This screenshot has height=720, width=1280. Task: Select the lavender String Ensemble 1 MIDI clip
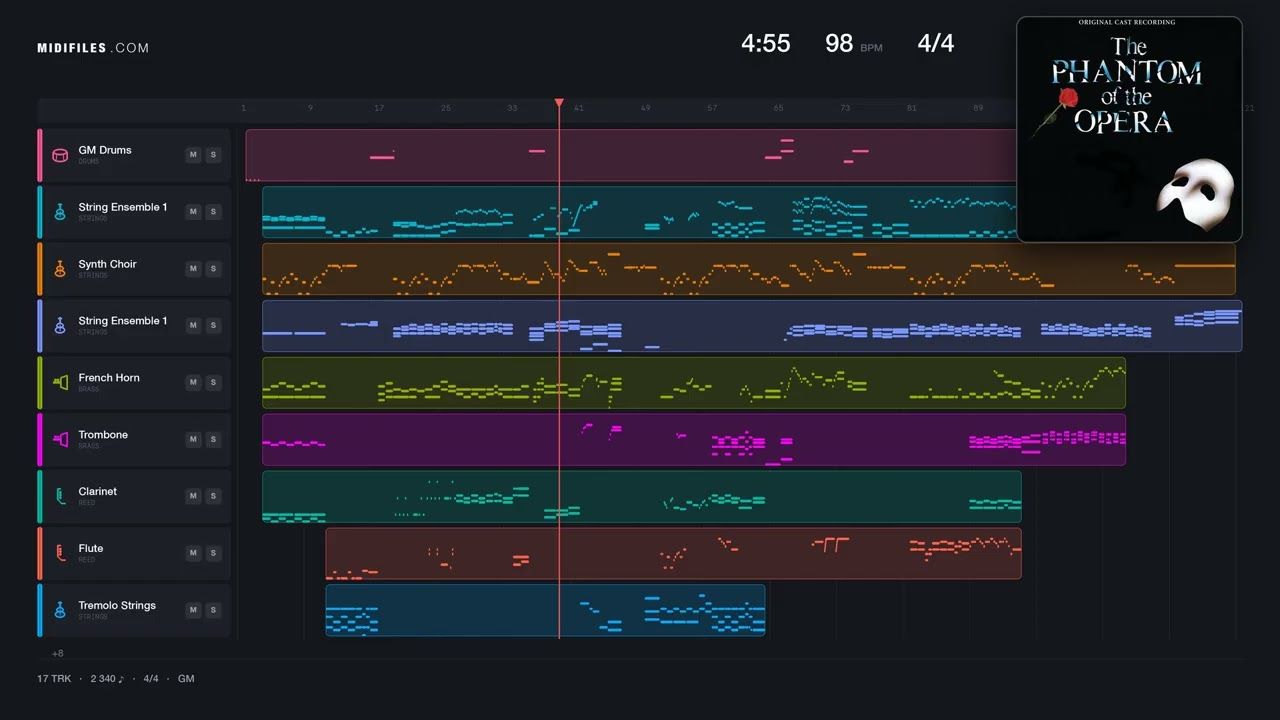752,326
